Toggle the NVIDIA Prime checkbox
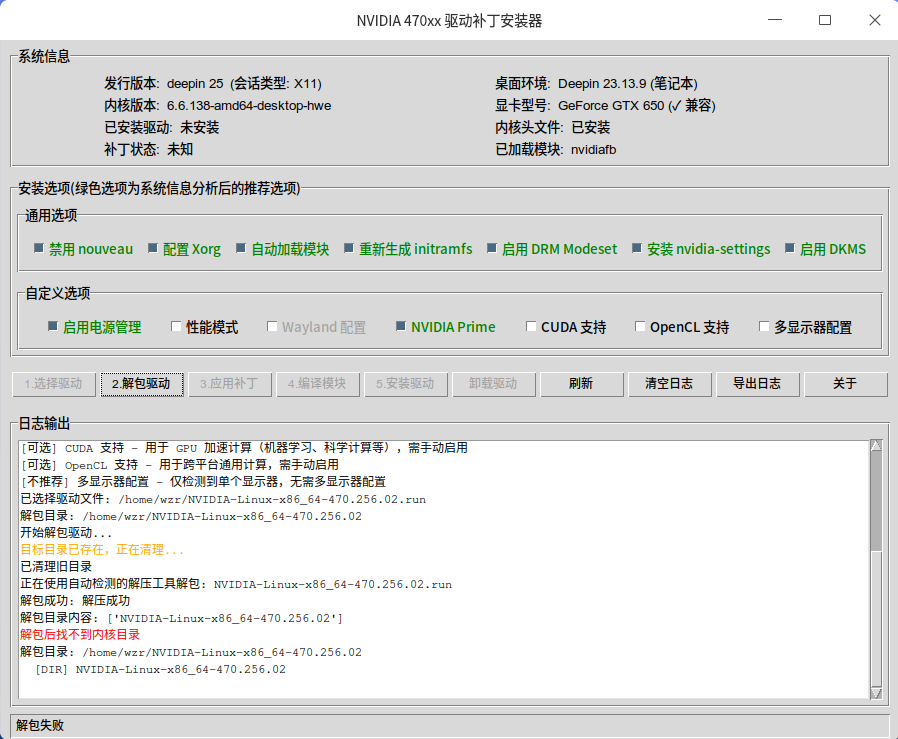The height and width of the screenshot is (739, 898). (401, 327)
